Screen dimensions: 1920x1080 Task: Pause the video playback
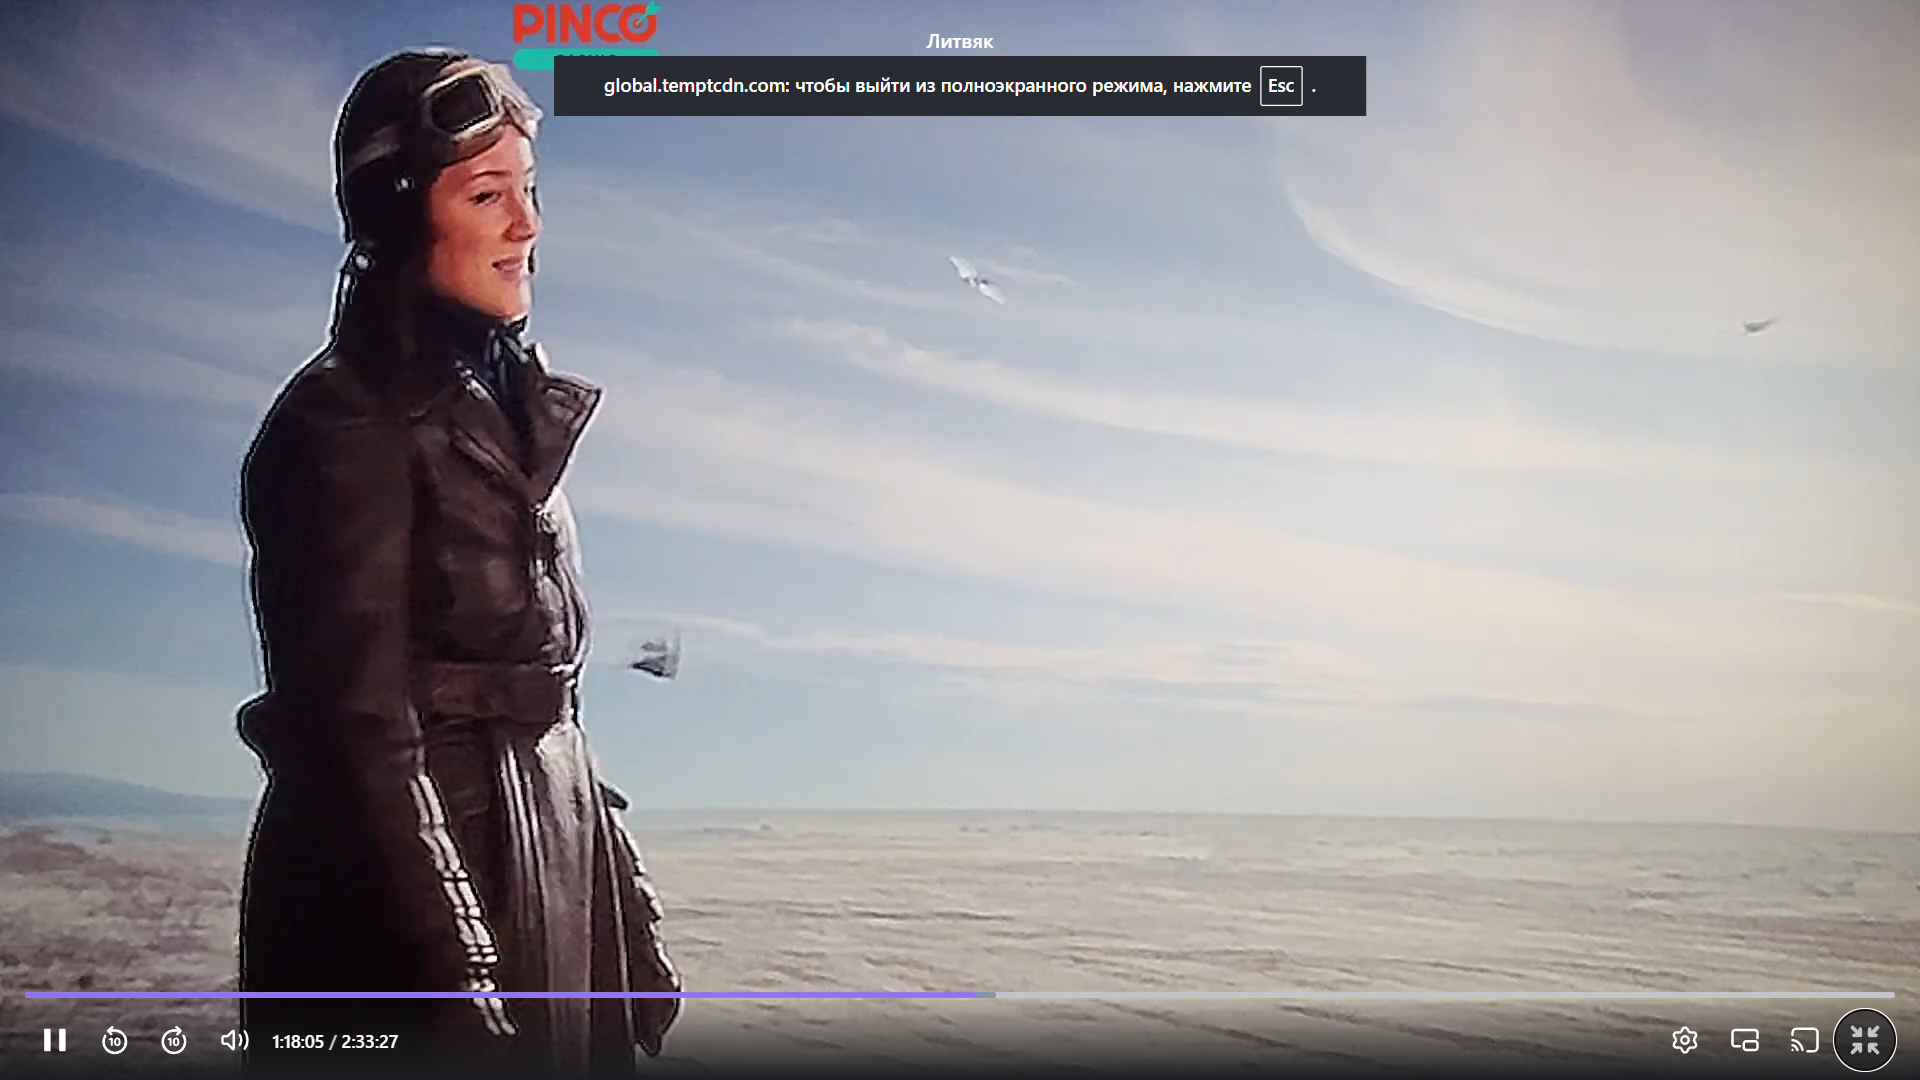coord(55,1041)
